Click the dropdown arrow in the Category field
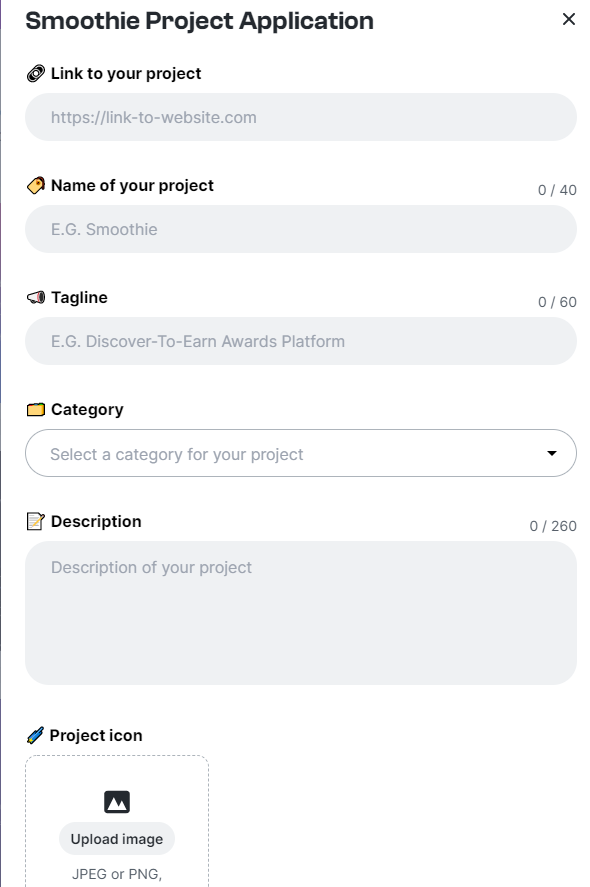 (552, 453)
